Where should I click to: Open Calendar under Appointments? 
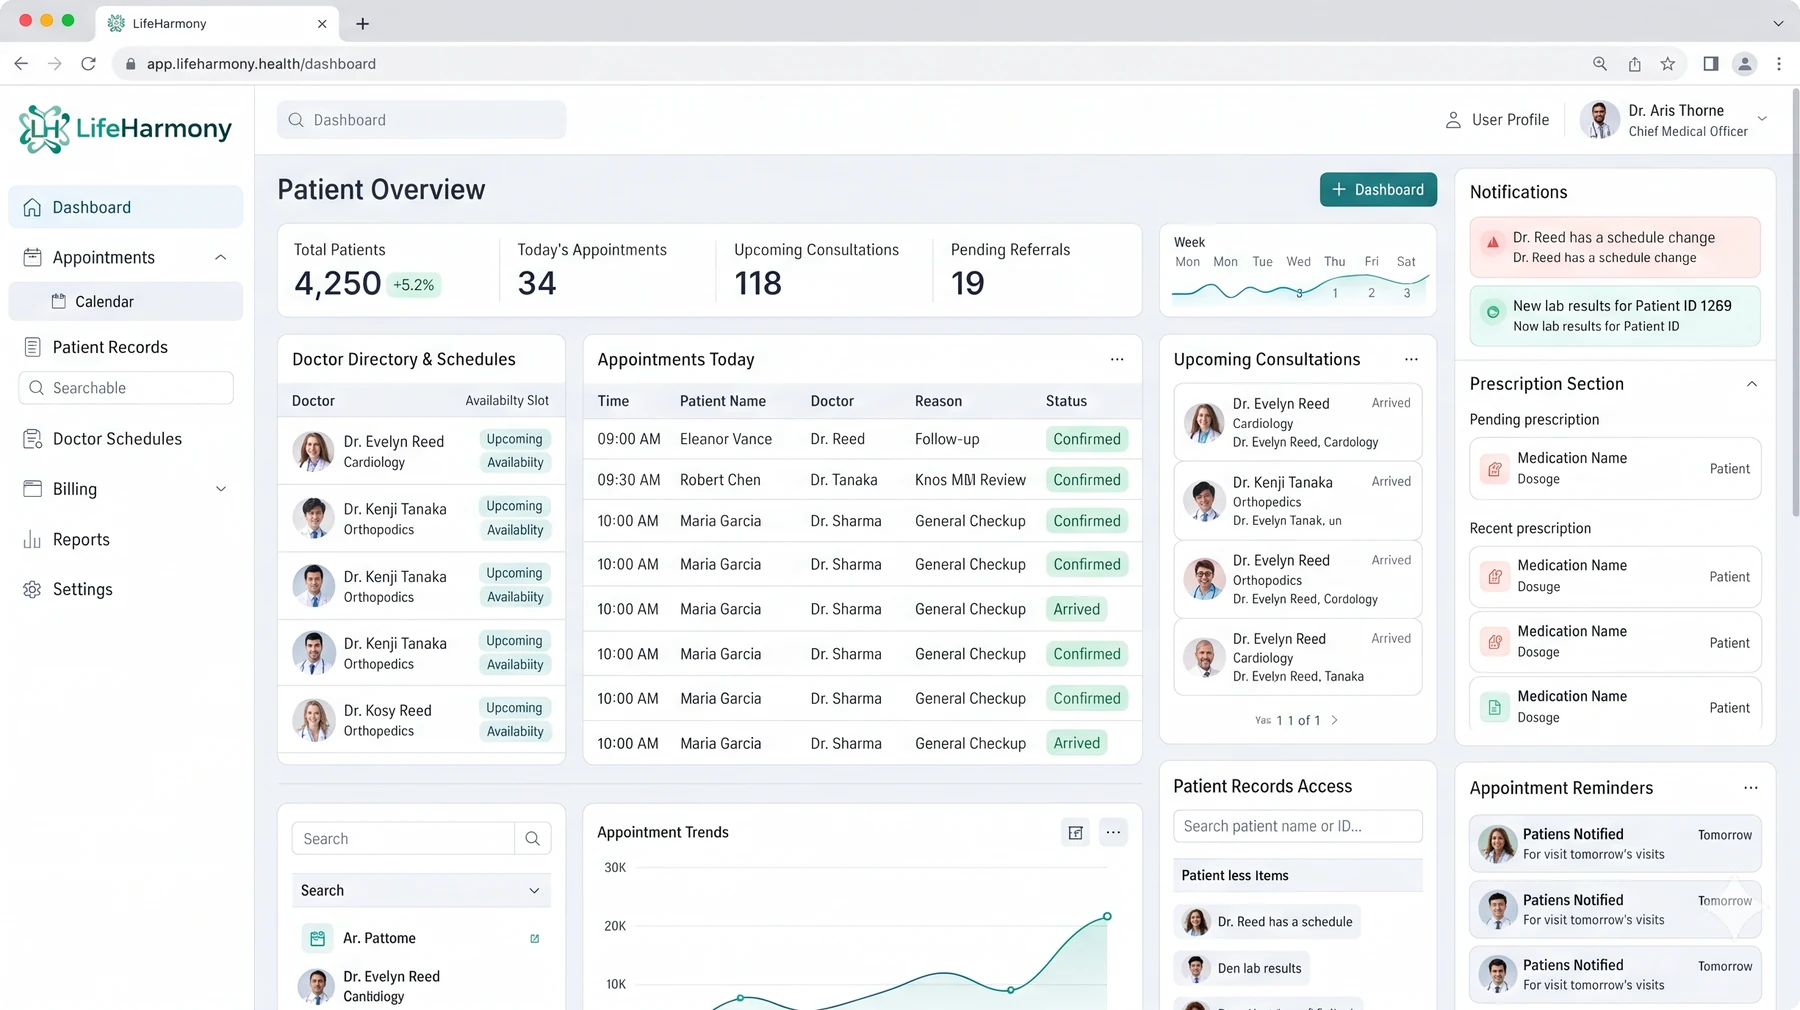pos(126,301)
